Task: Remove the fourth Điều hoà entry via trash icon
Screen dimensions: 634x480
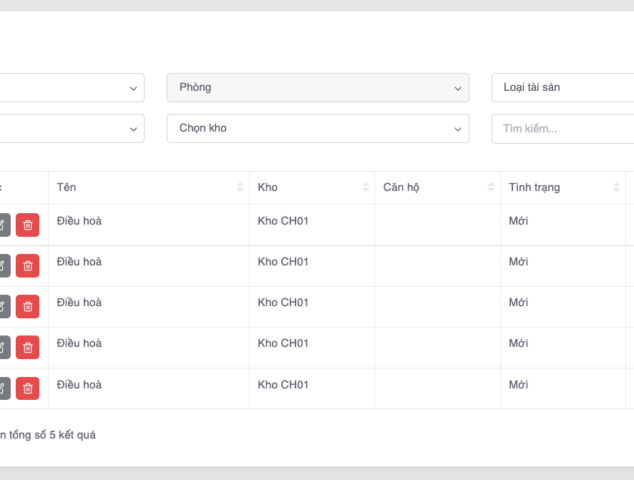Action: [x=27, y=347]
